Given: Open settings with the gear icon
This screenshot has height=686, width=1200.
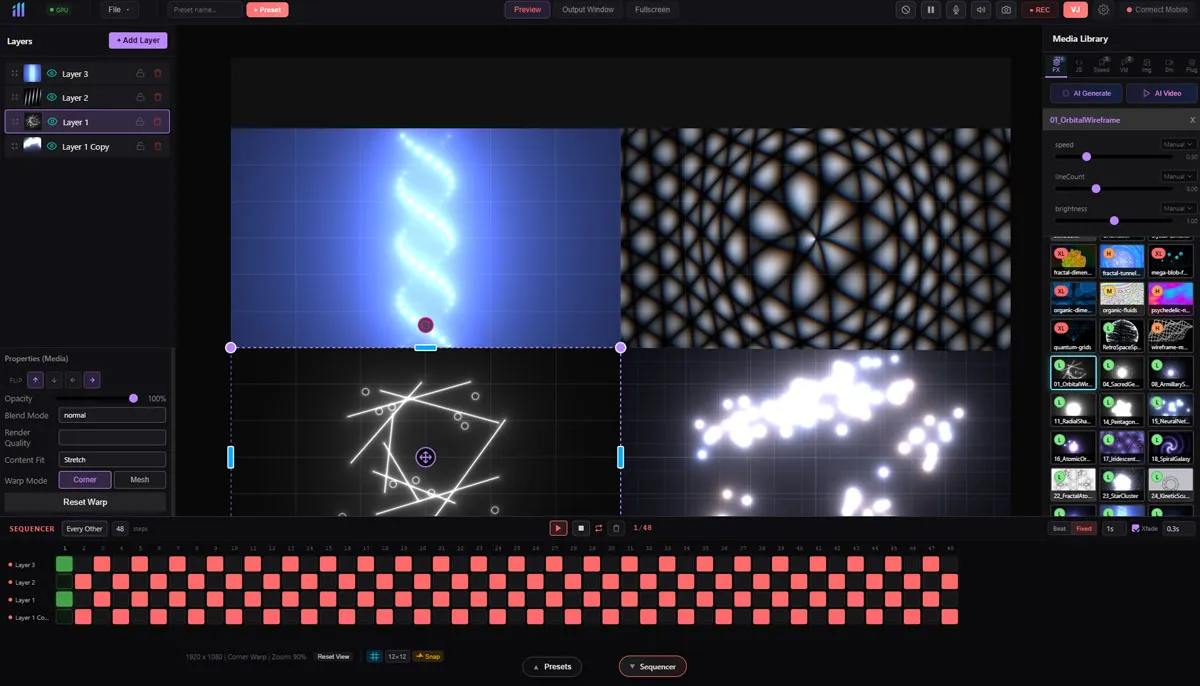Looking at the screenshot, I should (1103, 10).
